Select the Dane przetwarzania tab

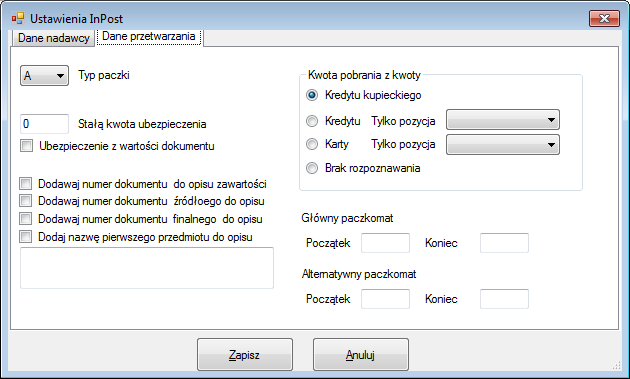pyautogui.click(x=149, y=37)
